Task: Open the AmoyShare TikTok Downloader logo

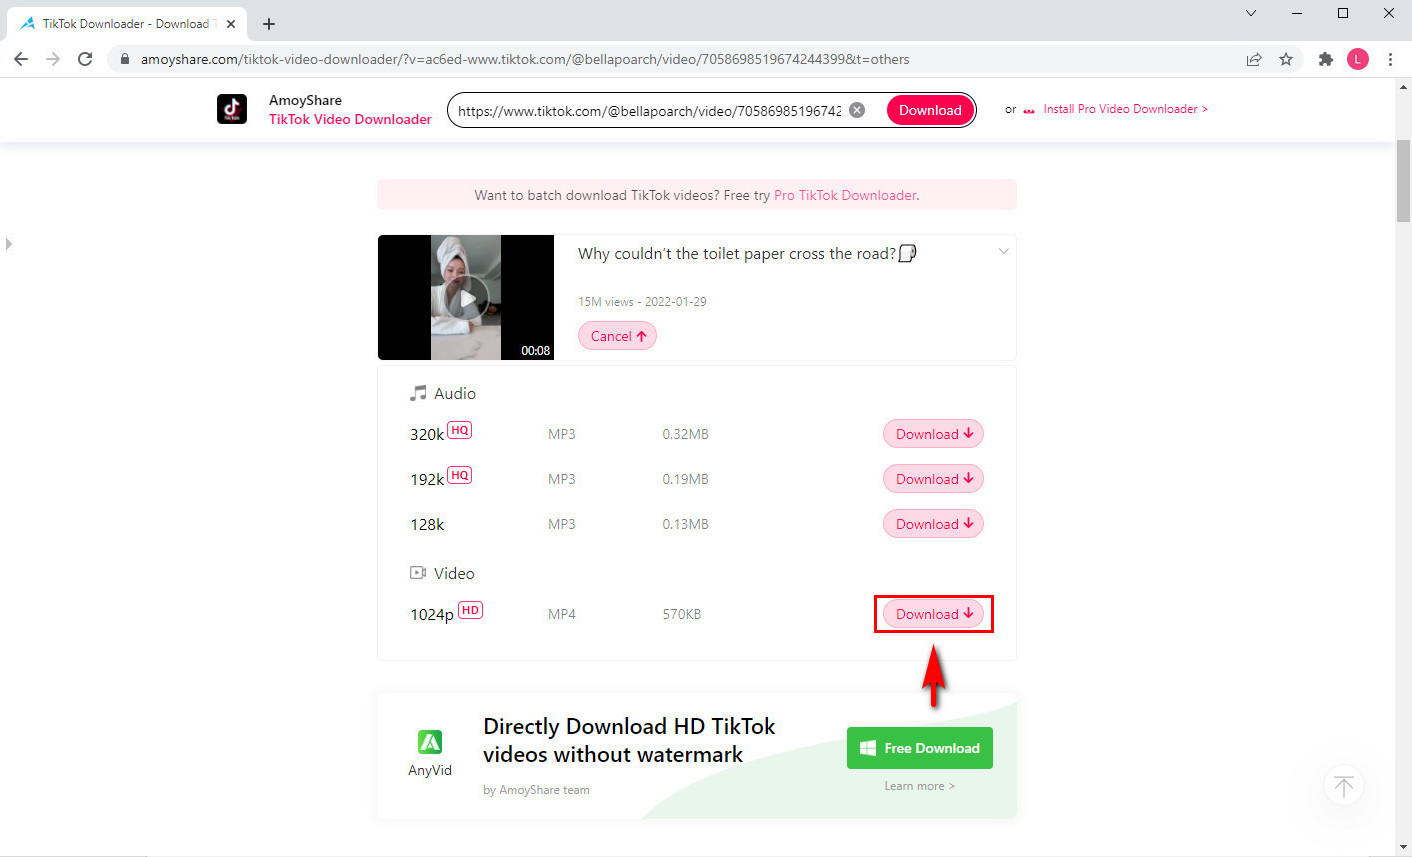Action: tap(232, 109)
